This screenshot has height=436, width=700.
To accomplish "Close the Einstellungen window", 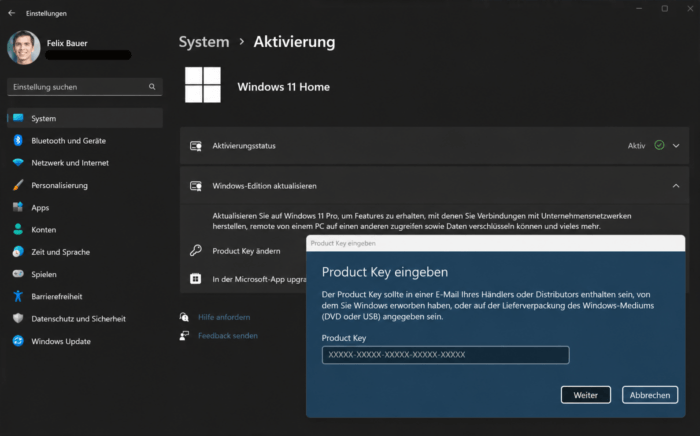I will 690,8.
